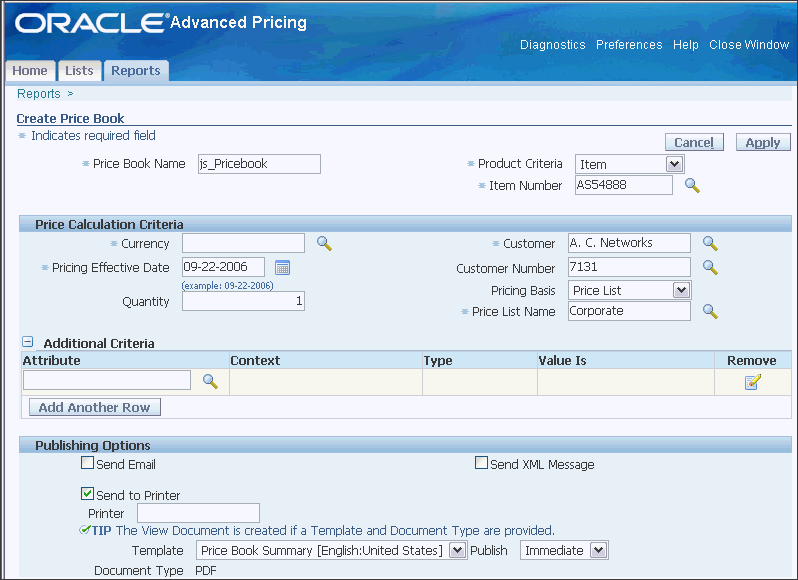Focus the Price List Name field
798x580 pixels.
point(629,311)
